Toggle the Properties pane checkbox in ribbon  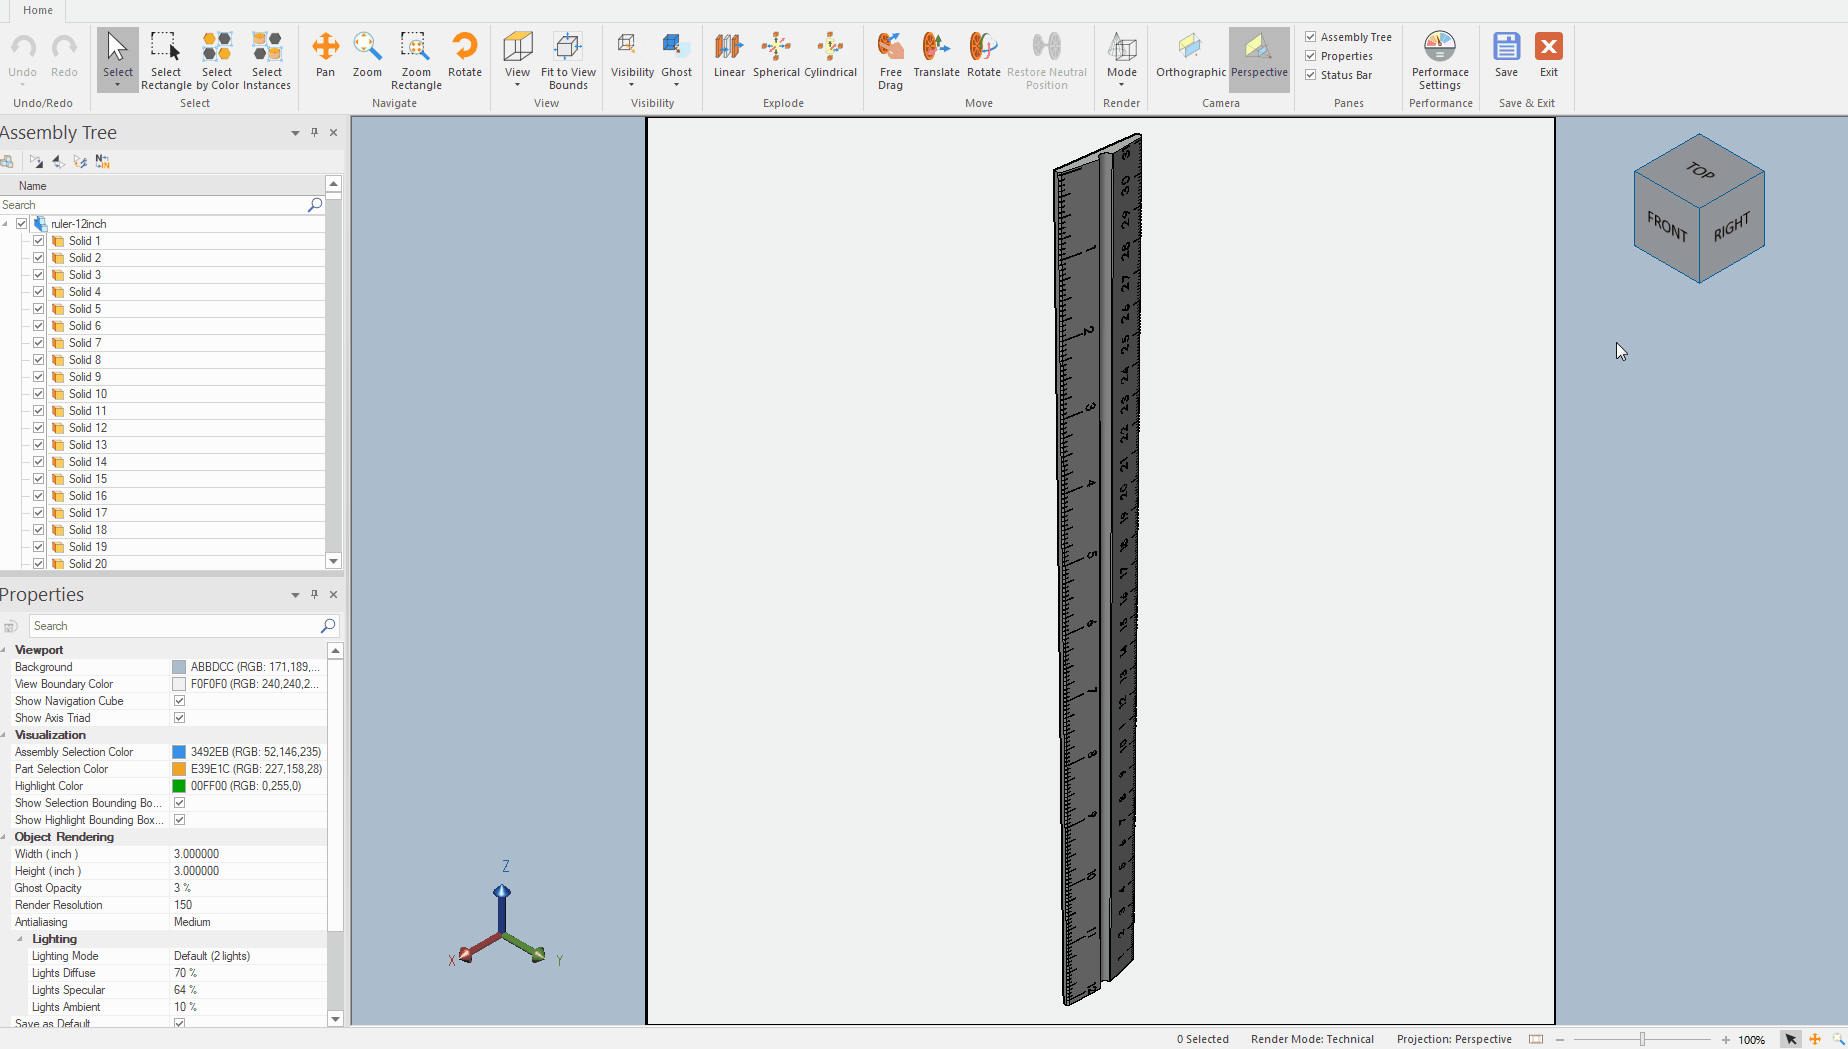(x=1310, y=56)
